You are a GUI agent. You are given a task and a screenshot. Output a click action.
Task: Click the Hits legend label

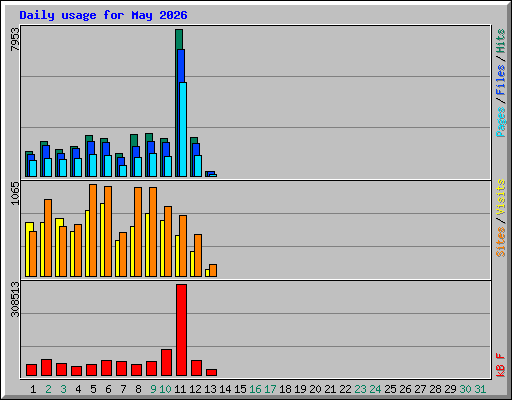click(500, 41)
